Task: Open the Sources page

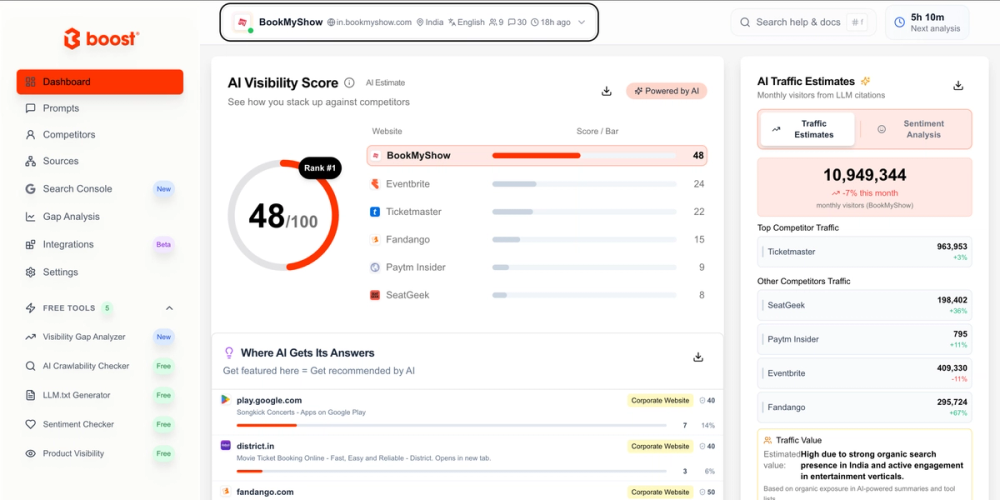Action: tap(60, 161)
